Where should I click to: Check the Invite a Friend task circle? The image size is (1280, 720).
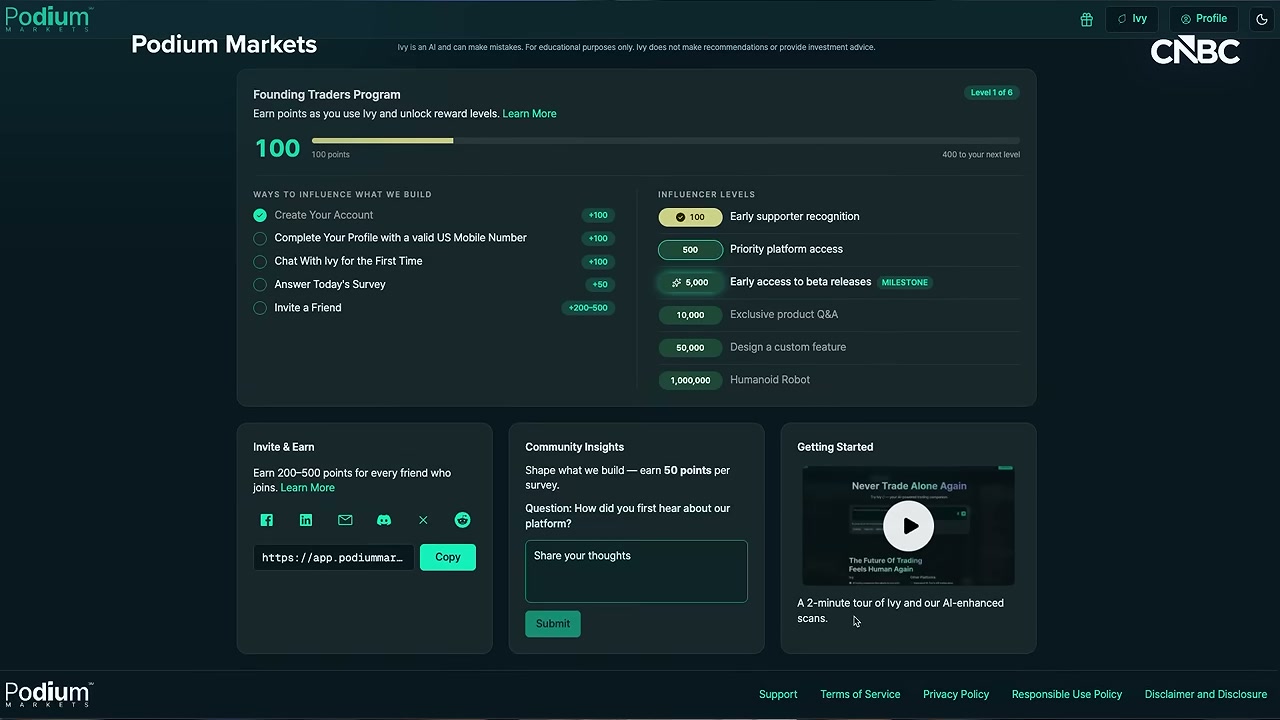[260, 308]
